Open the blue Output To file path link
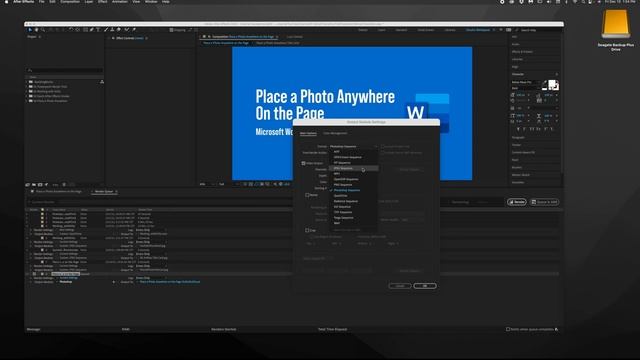640x360 pixels. [x=170, y=282]
